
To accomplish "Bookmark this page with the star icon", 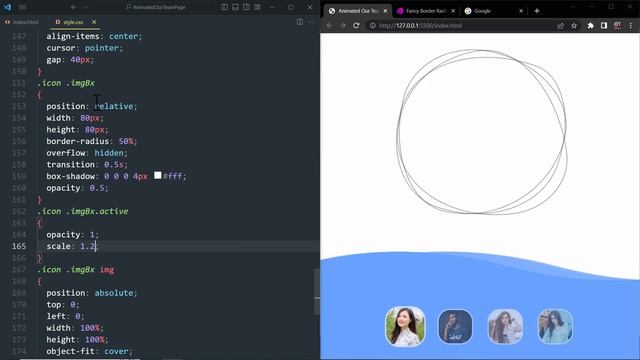I will click(x=574, y=25).
